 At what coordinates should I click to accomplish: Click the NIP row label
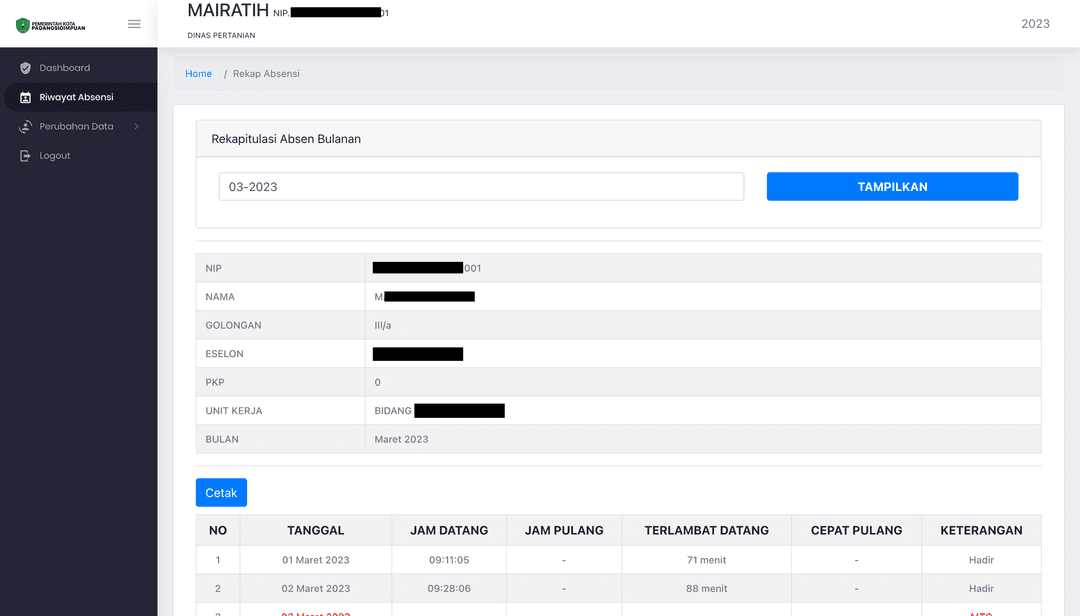pyautogui.click(x=214, y=268)
